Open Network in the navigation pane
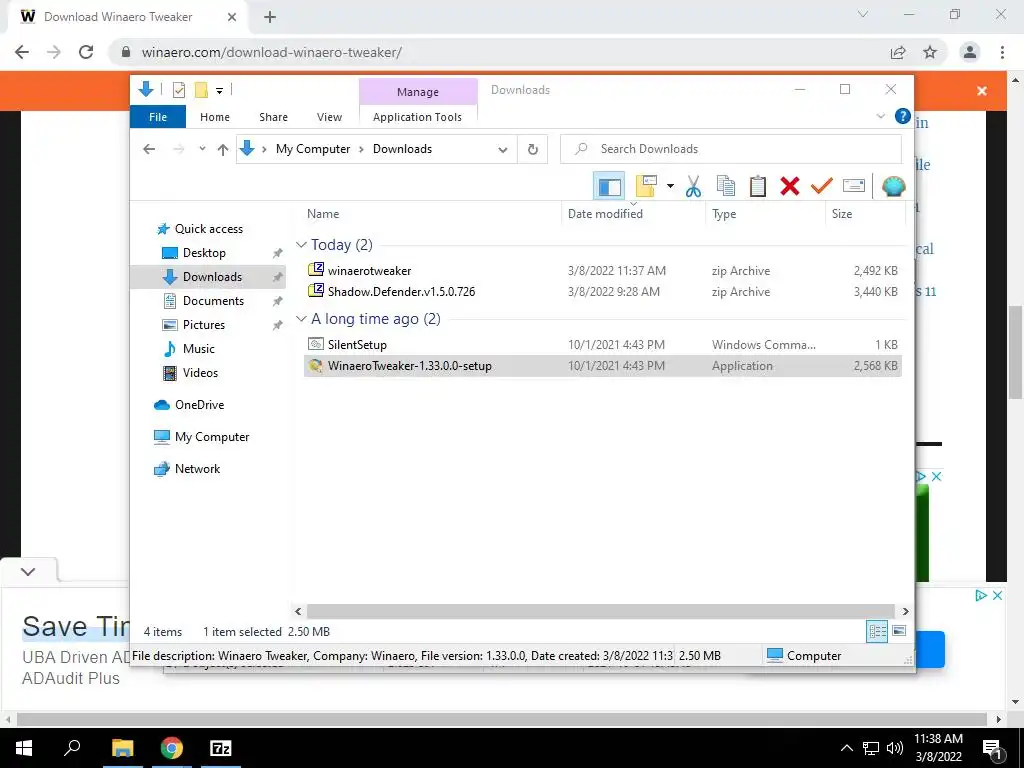 197,469
